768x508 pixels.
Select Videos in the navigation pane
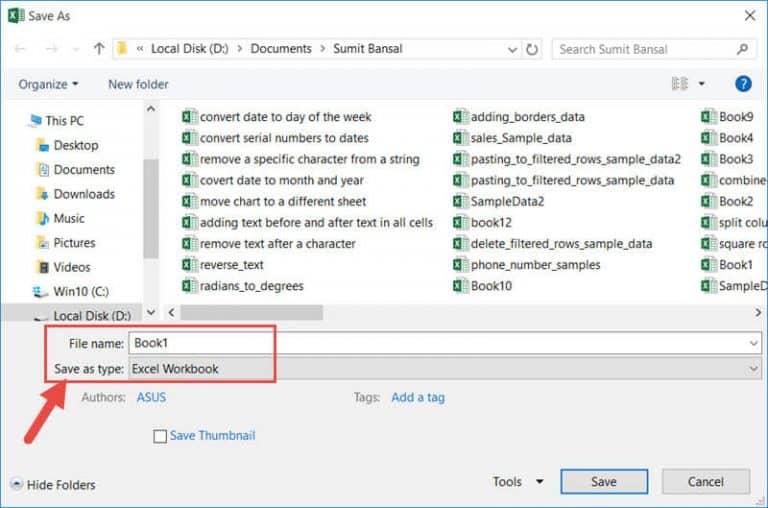[x=64, y=267]
